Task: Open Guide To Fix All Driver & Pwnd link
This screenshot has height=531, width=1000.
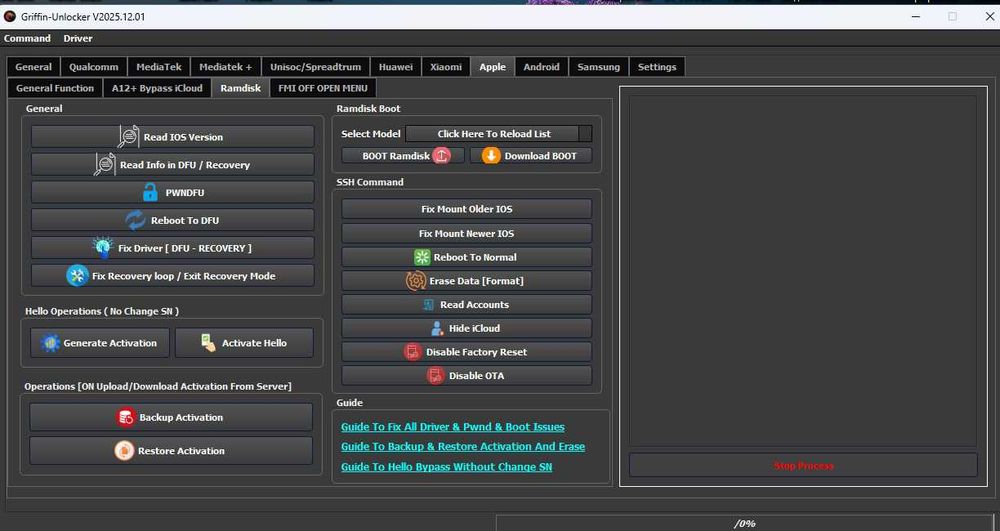Action: pos(453,427)
